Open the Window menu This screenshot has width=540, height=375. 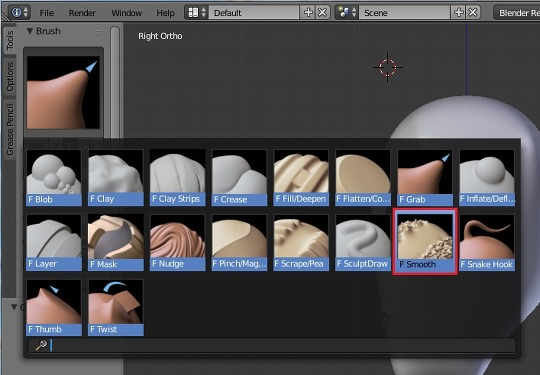(126, 13)
